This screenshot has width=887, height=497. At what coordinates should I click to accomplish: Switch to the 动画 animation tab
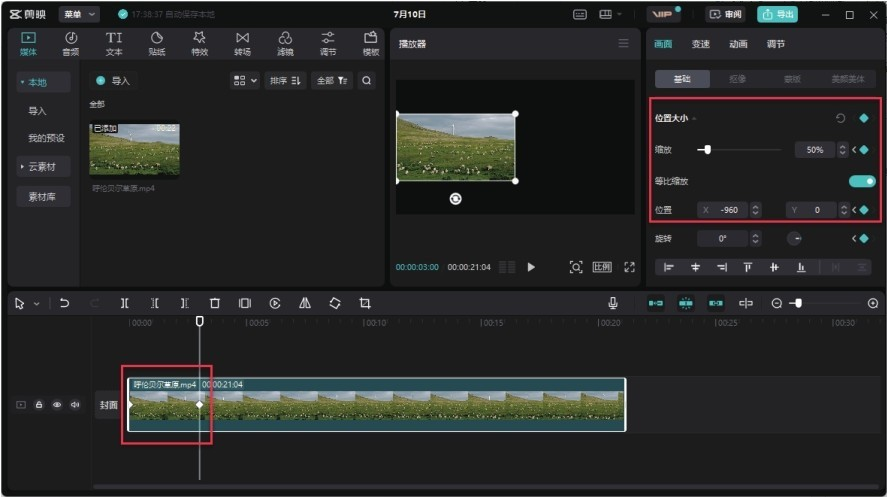click(x=738, y=44)
